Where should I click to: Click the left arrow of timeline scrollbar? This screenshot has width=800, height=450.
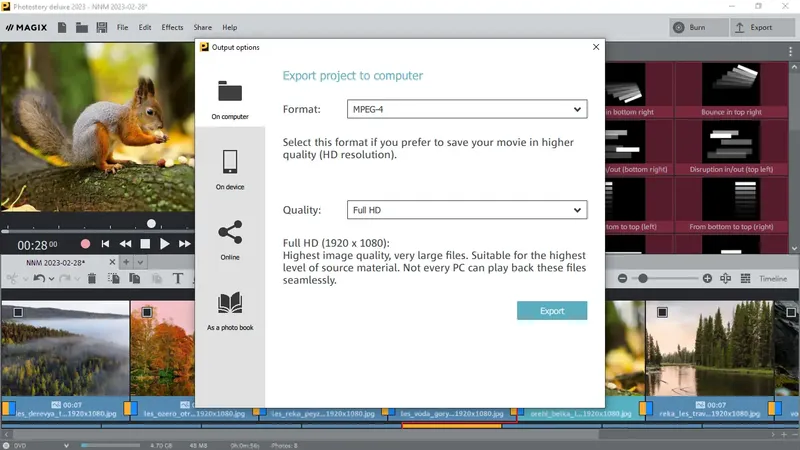pos(6,435)
